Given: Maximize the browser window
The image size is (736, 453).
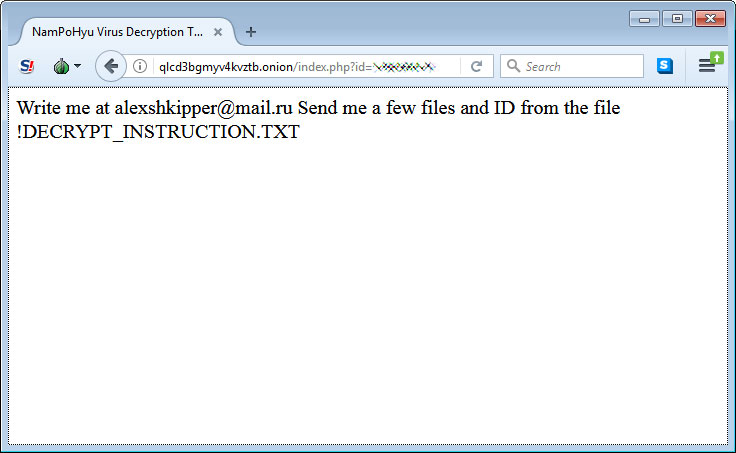Looking at the screenshot, I should click(x=677, y=19).
